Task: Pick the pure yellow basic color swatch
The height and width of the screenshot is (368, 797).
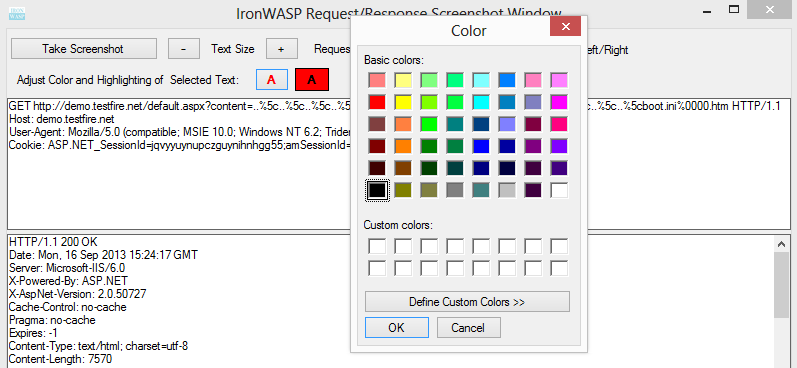Action: pyautogui.click(x=403, y=102)
